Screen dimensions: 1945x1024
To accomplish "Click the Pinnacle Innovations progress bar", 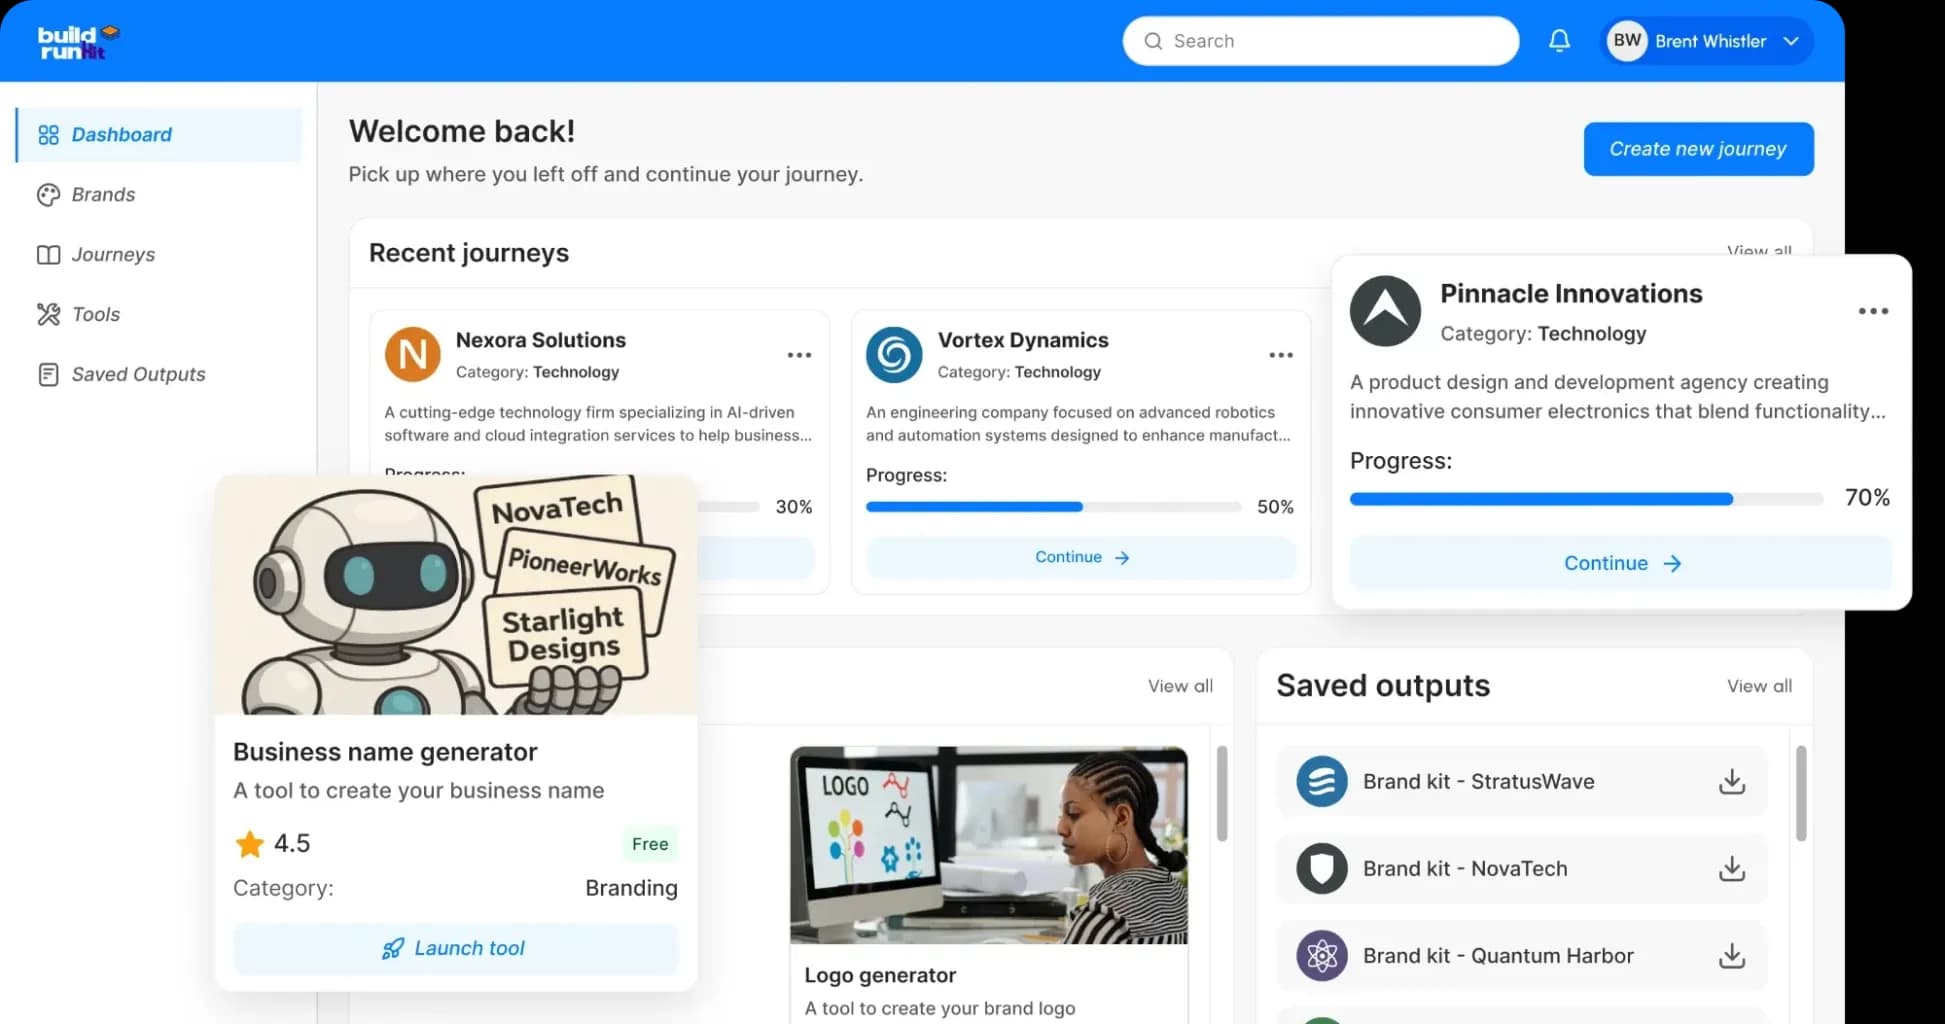I will [x=1586, y=498].
